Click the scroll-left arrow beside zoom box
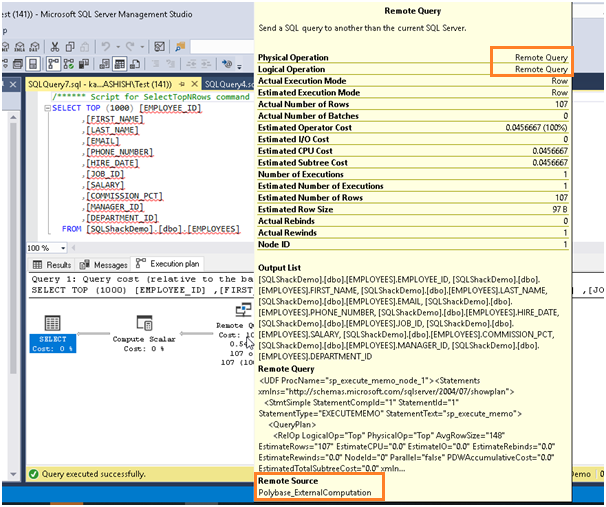This screenshot has width=606, height=507. (x=73, y=248)
